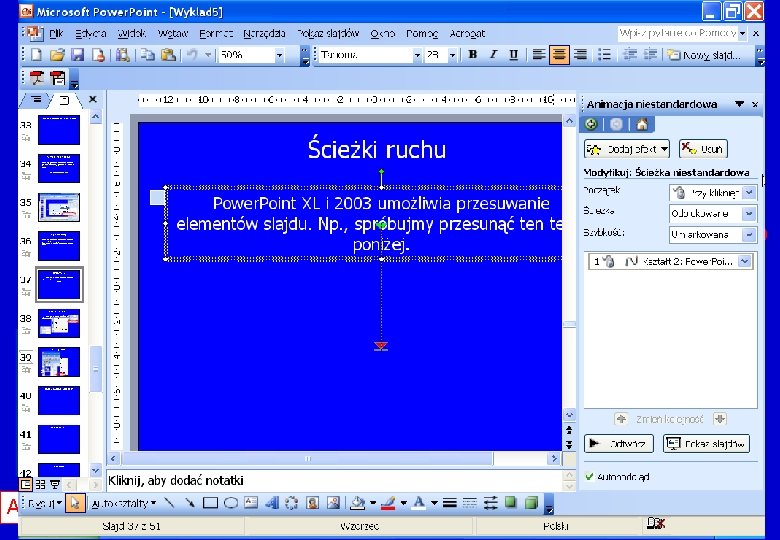
Task: Toggle center text alignment
Action: (559, 55)
